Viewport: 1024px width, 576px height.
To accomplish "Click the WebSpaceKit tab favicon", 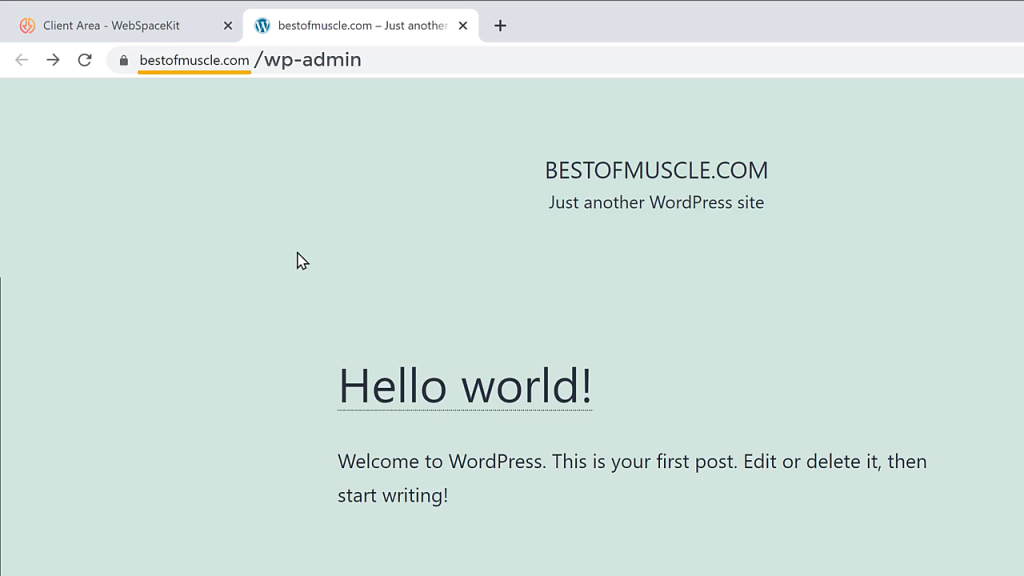I will 27,25.
